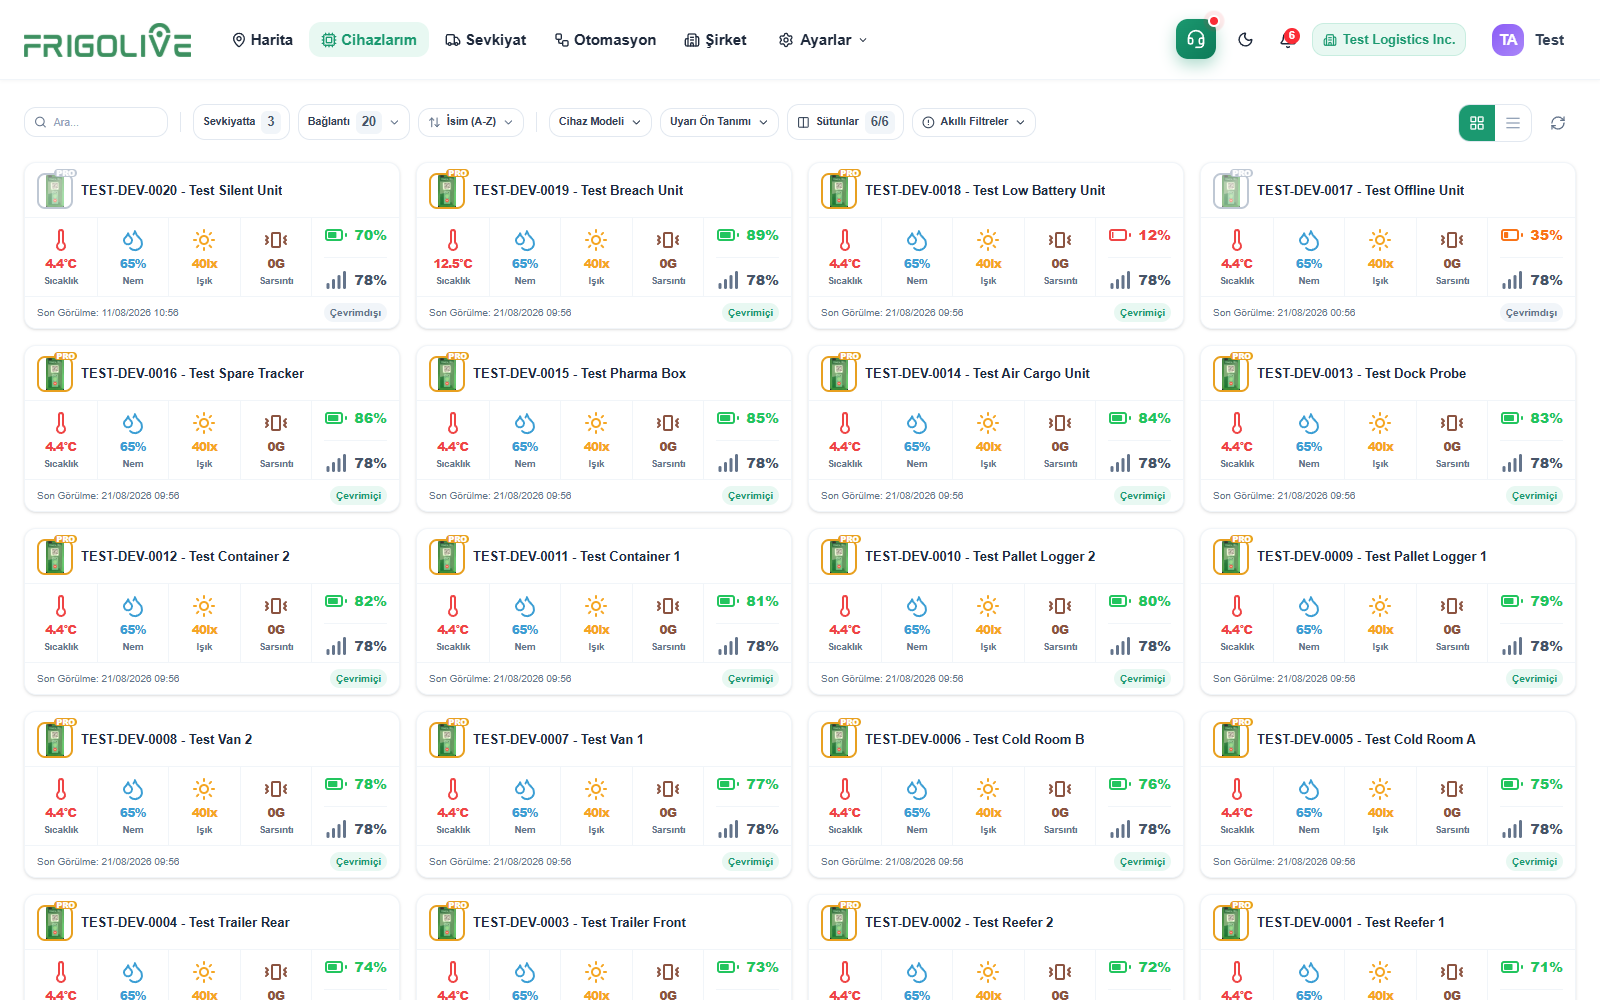Click temperature icon on TEST-DEV-0019 card
This screenshot has width=1600, height=1000.
[453, 240]
